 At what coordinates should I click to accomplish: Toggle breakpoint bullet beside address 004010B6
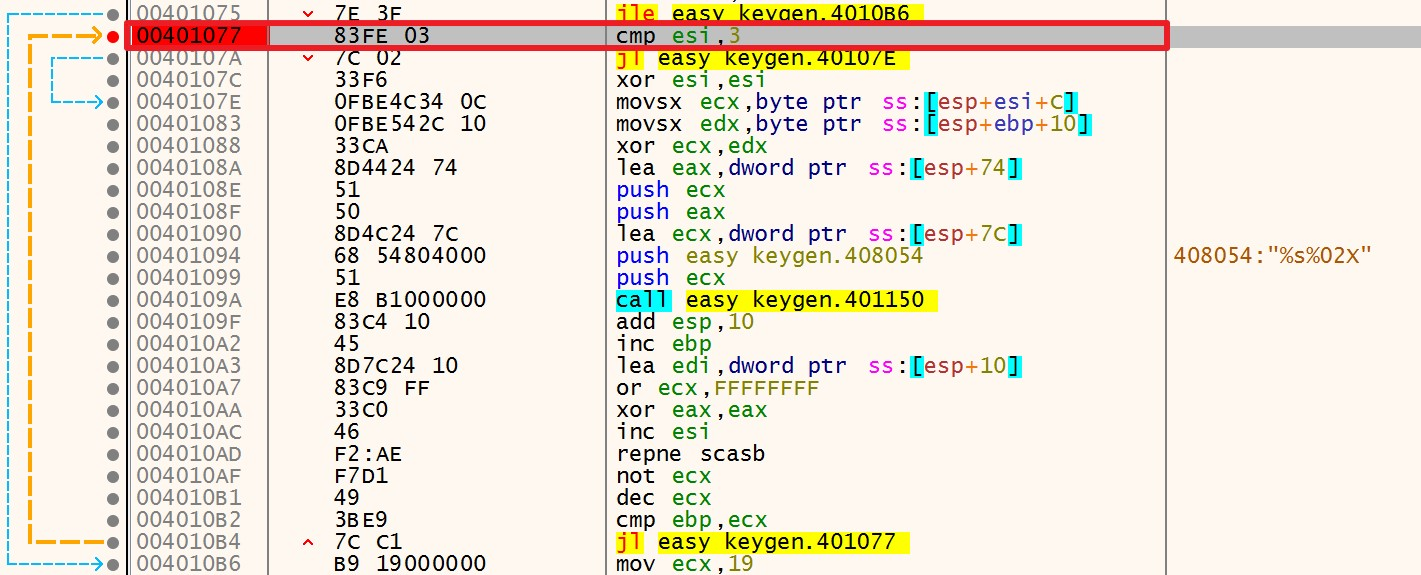coord(113,564)
